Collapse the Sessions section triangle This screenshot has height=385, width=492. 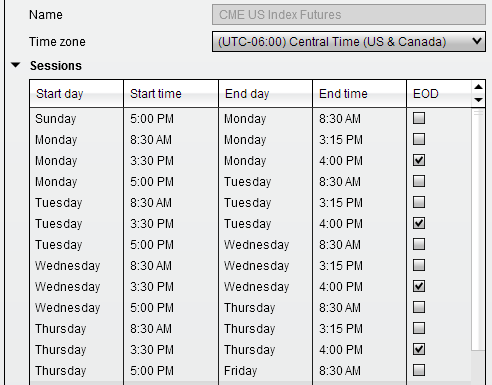(16, 65)
